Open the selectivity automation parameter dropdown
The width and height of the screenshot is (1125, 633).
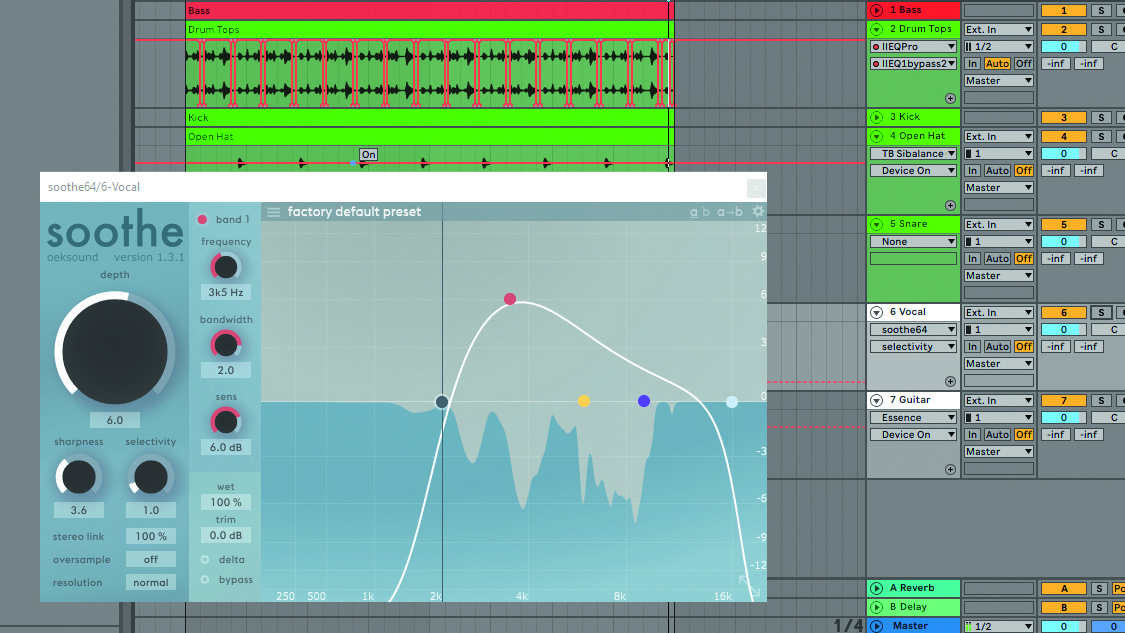coord(913,347)
